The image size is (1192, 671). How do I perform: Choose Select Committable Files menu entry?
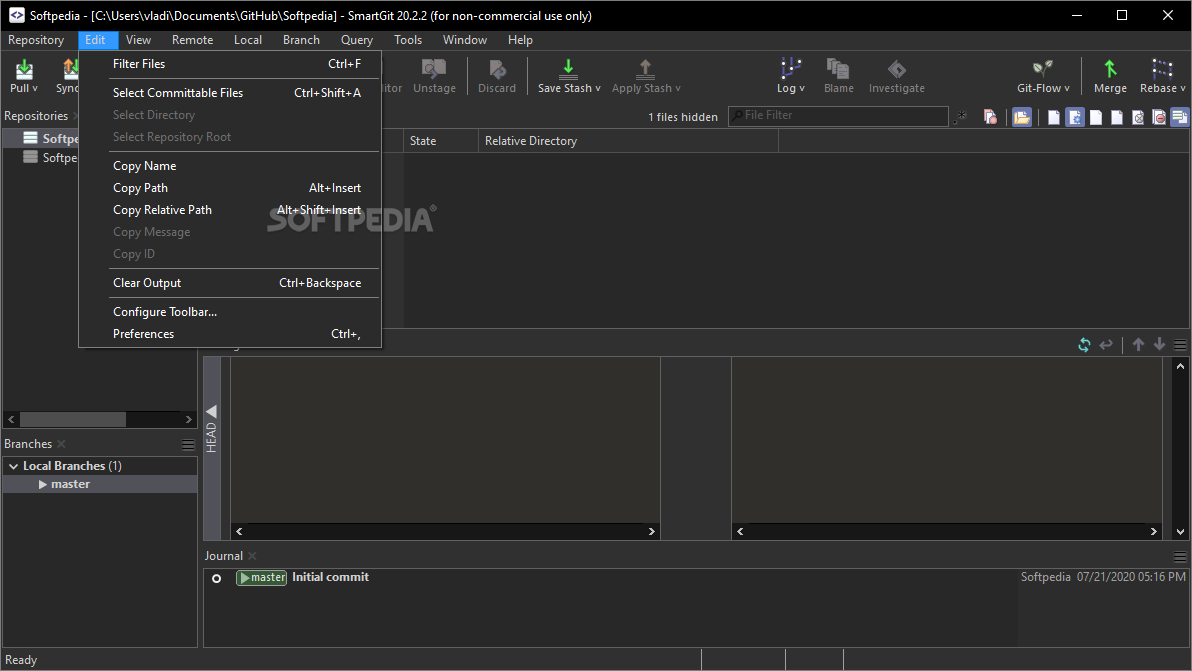(x=230, y=93)
